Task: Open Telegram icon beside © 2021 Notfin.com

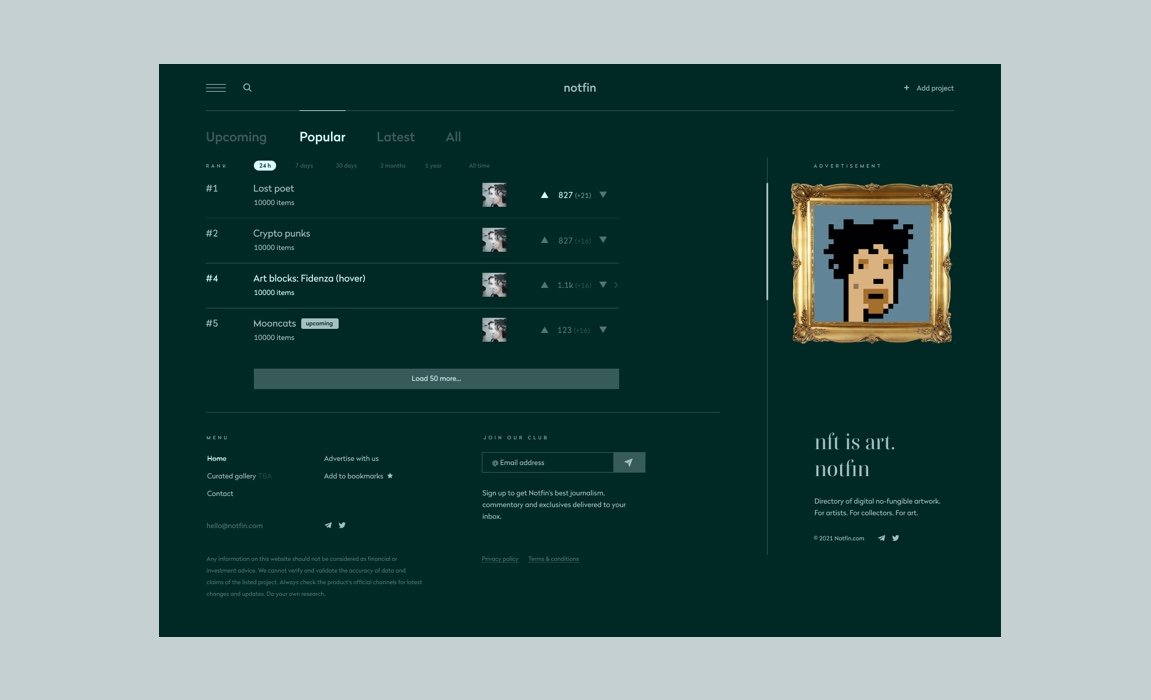Action: pyautogui.click(x=881, y=538)
